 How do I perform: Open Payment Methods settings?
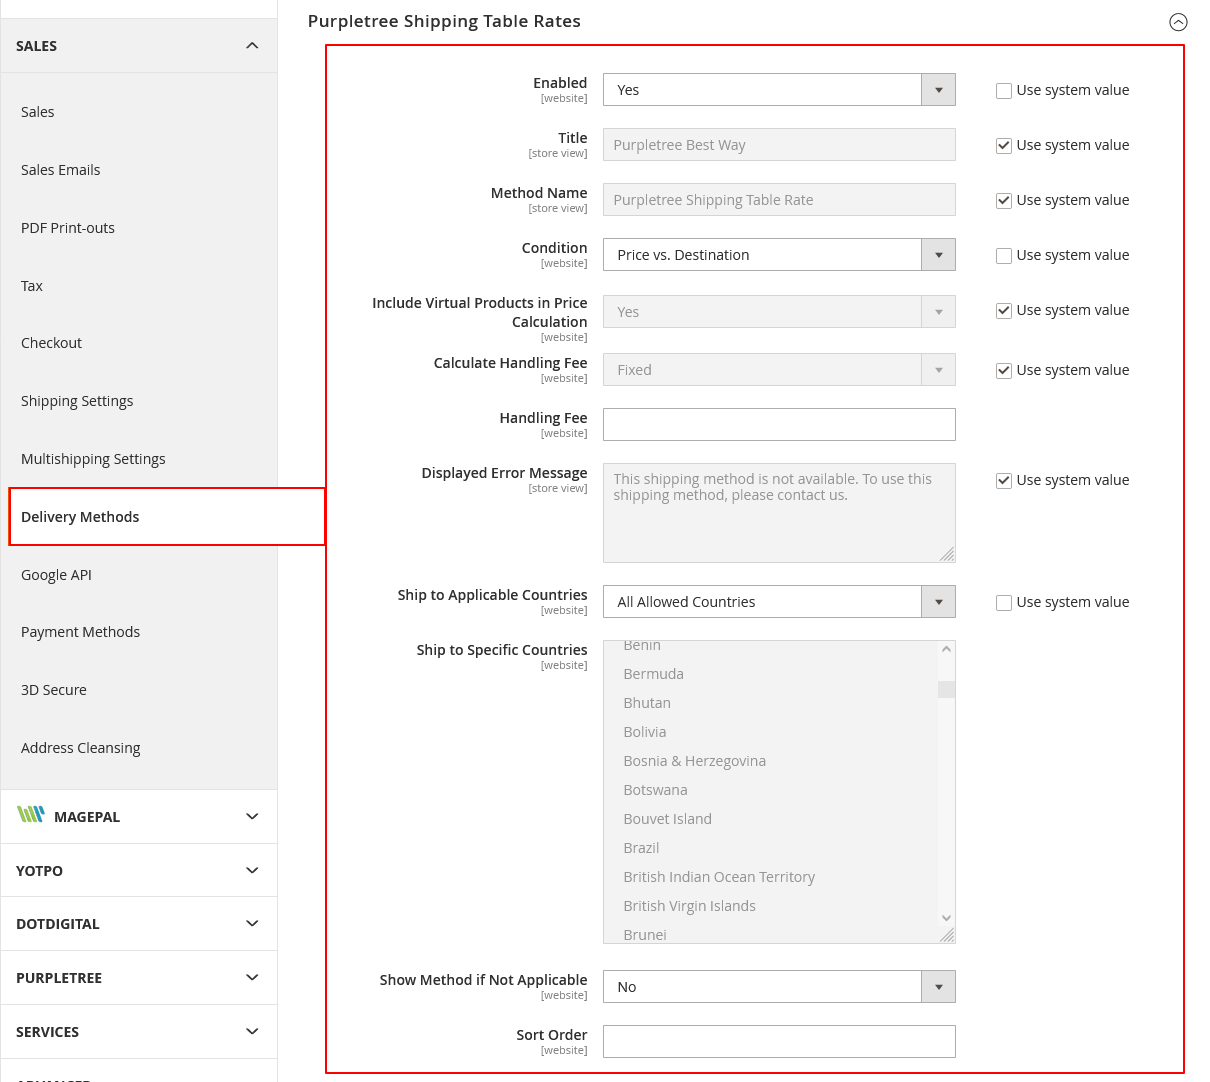[80, 632]
